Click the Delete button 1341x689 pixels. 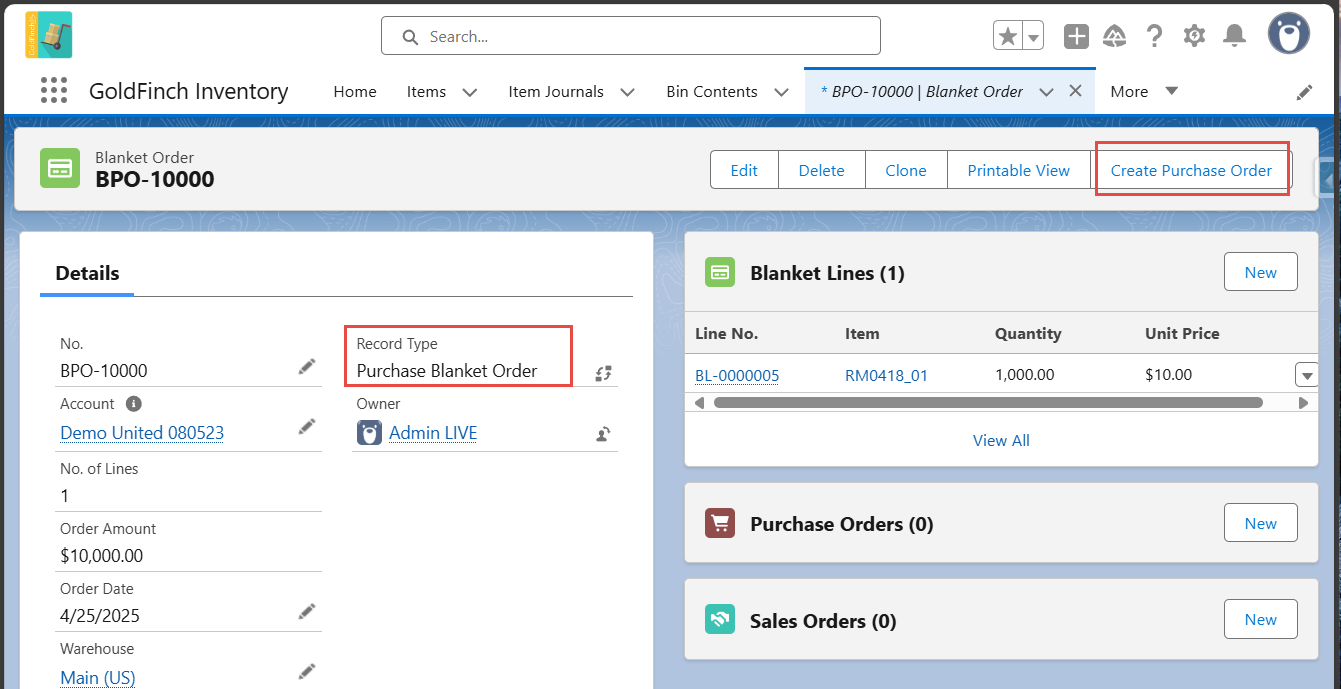pos(822,170)
